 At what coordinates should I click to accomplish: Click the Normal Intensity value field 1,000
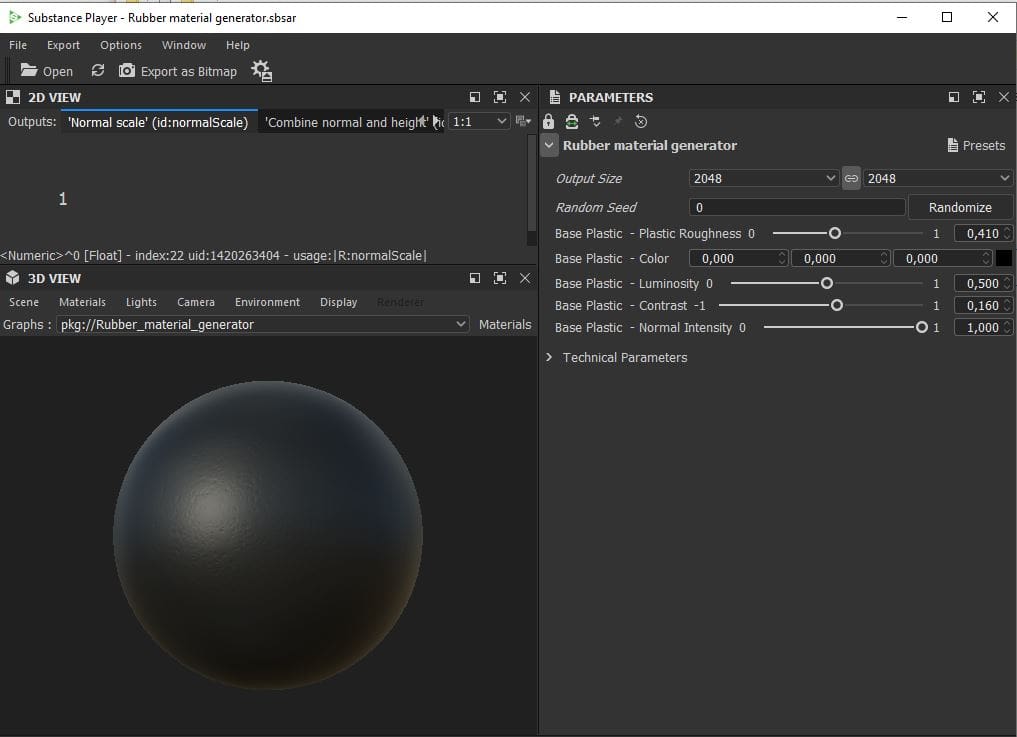coord(983,328)
